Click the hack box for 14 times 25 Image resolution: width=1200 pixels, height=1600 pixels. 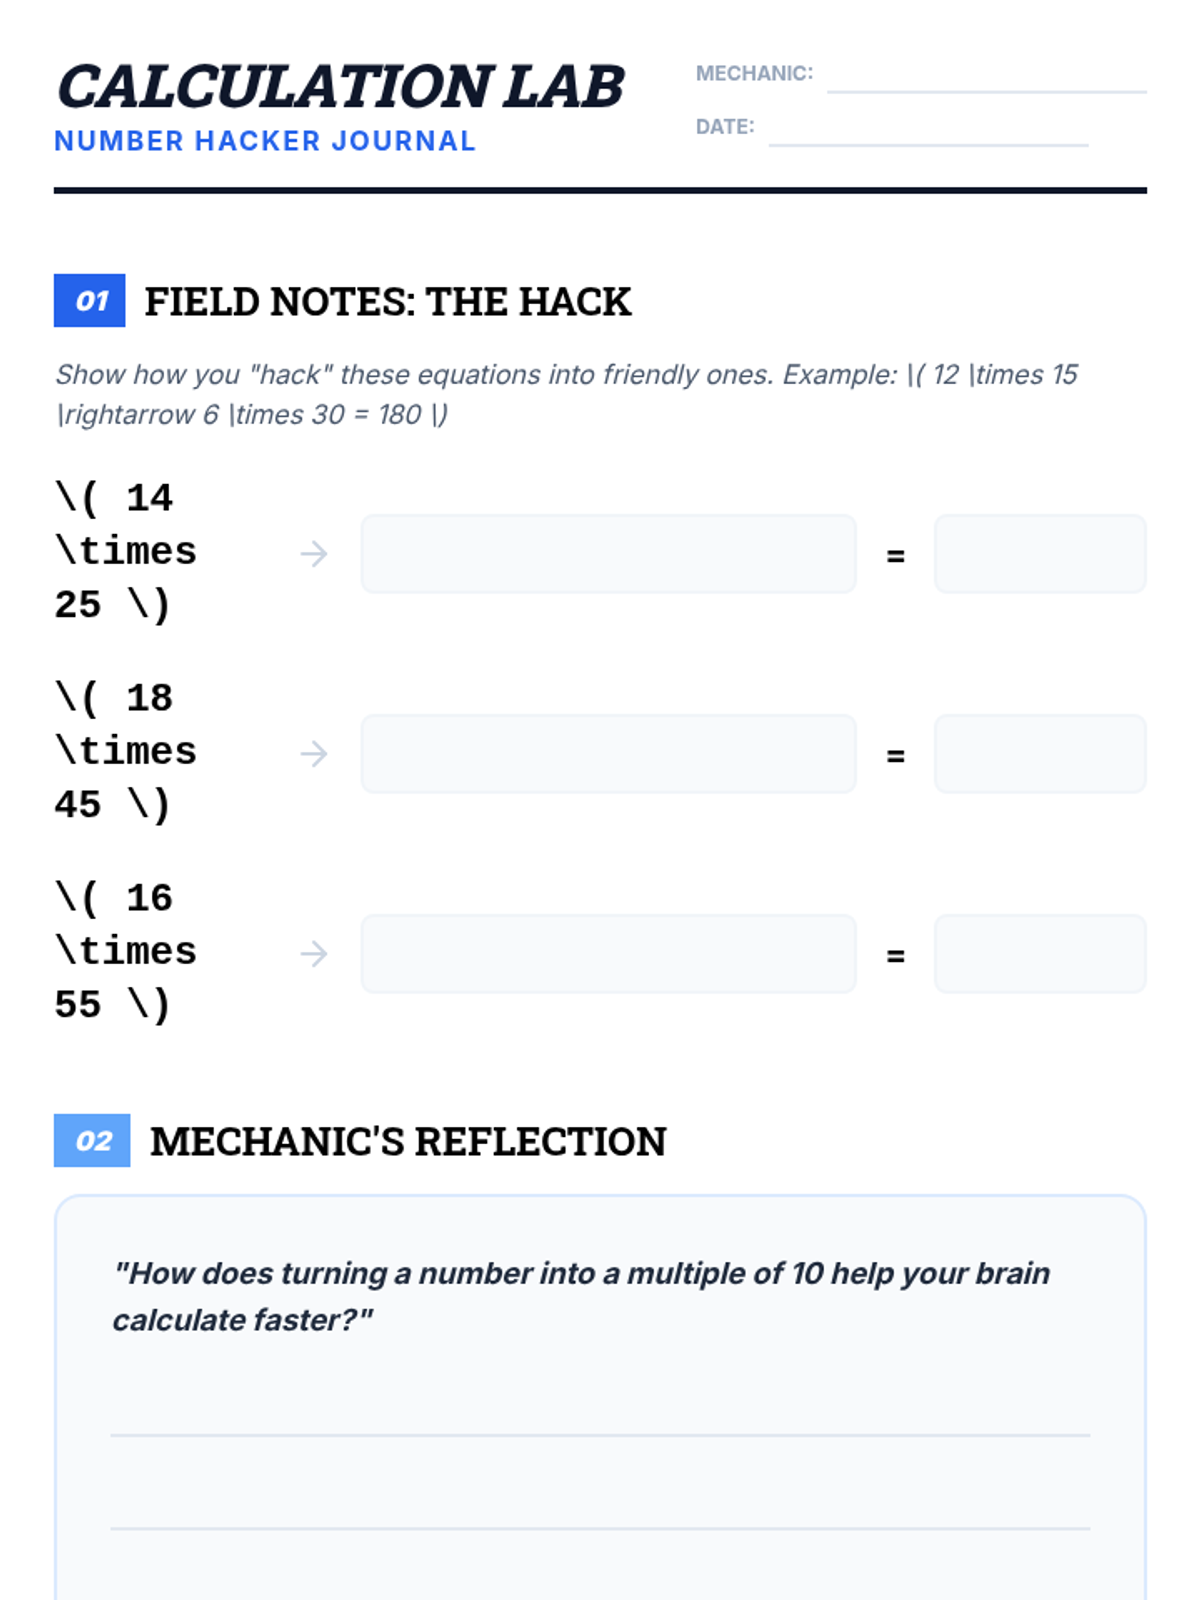pos(608,554)
